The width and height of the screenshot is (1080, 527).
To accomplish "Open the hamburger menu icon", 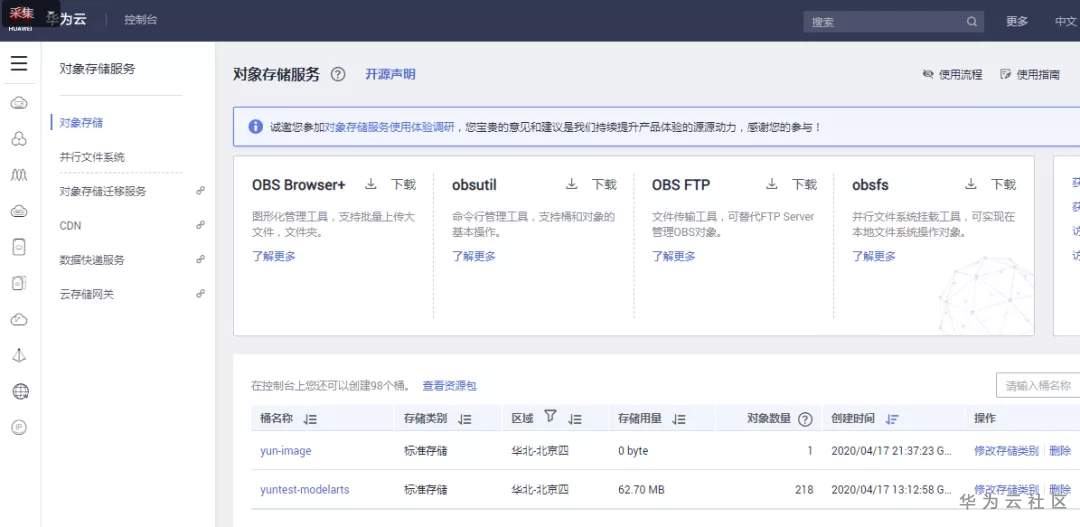I will 19,64.
